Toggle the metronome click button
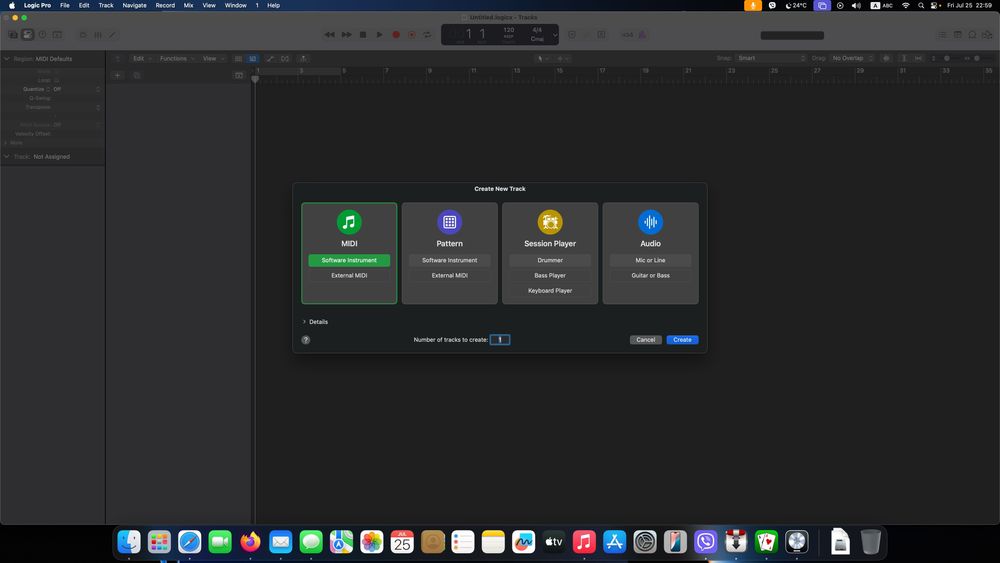The width and height of the screenshot is (1000, 563). [642, 34]
